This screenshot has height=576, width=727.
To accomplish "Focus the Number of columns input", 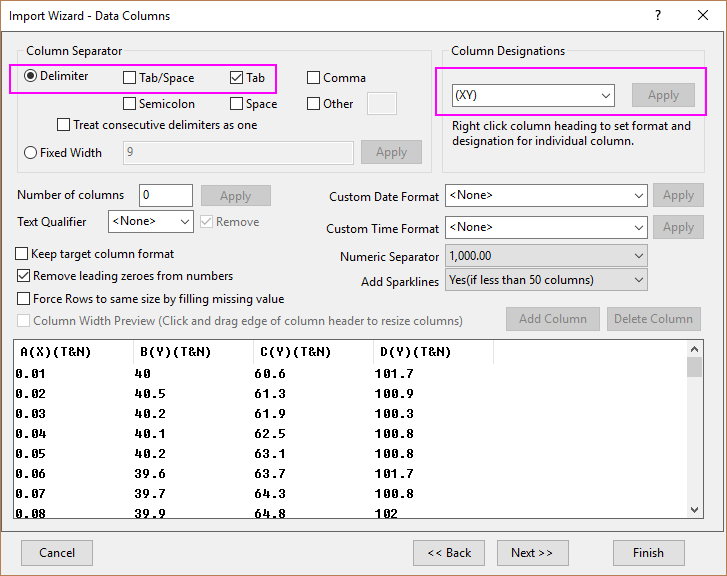I will (166, 195).
